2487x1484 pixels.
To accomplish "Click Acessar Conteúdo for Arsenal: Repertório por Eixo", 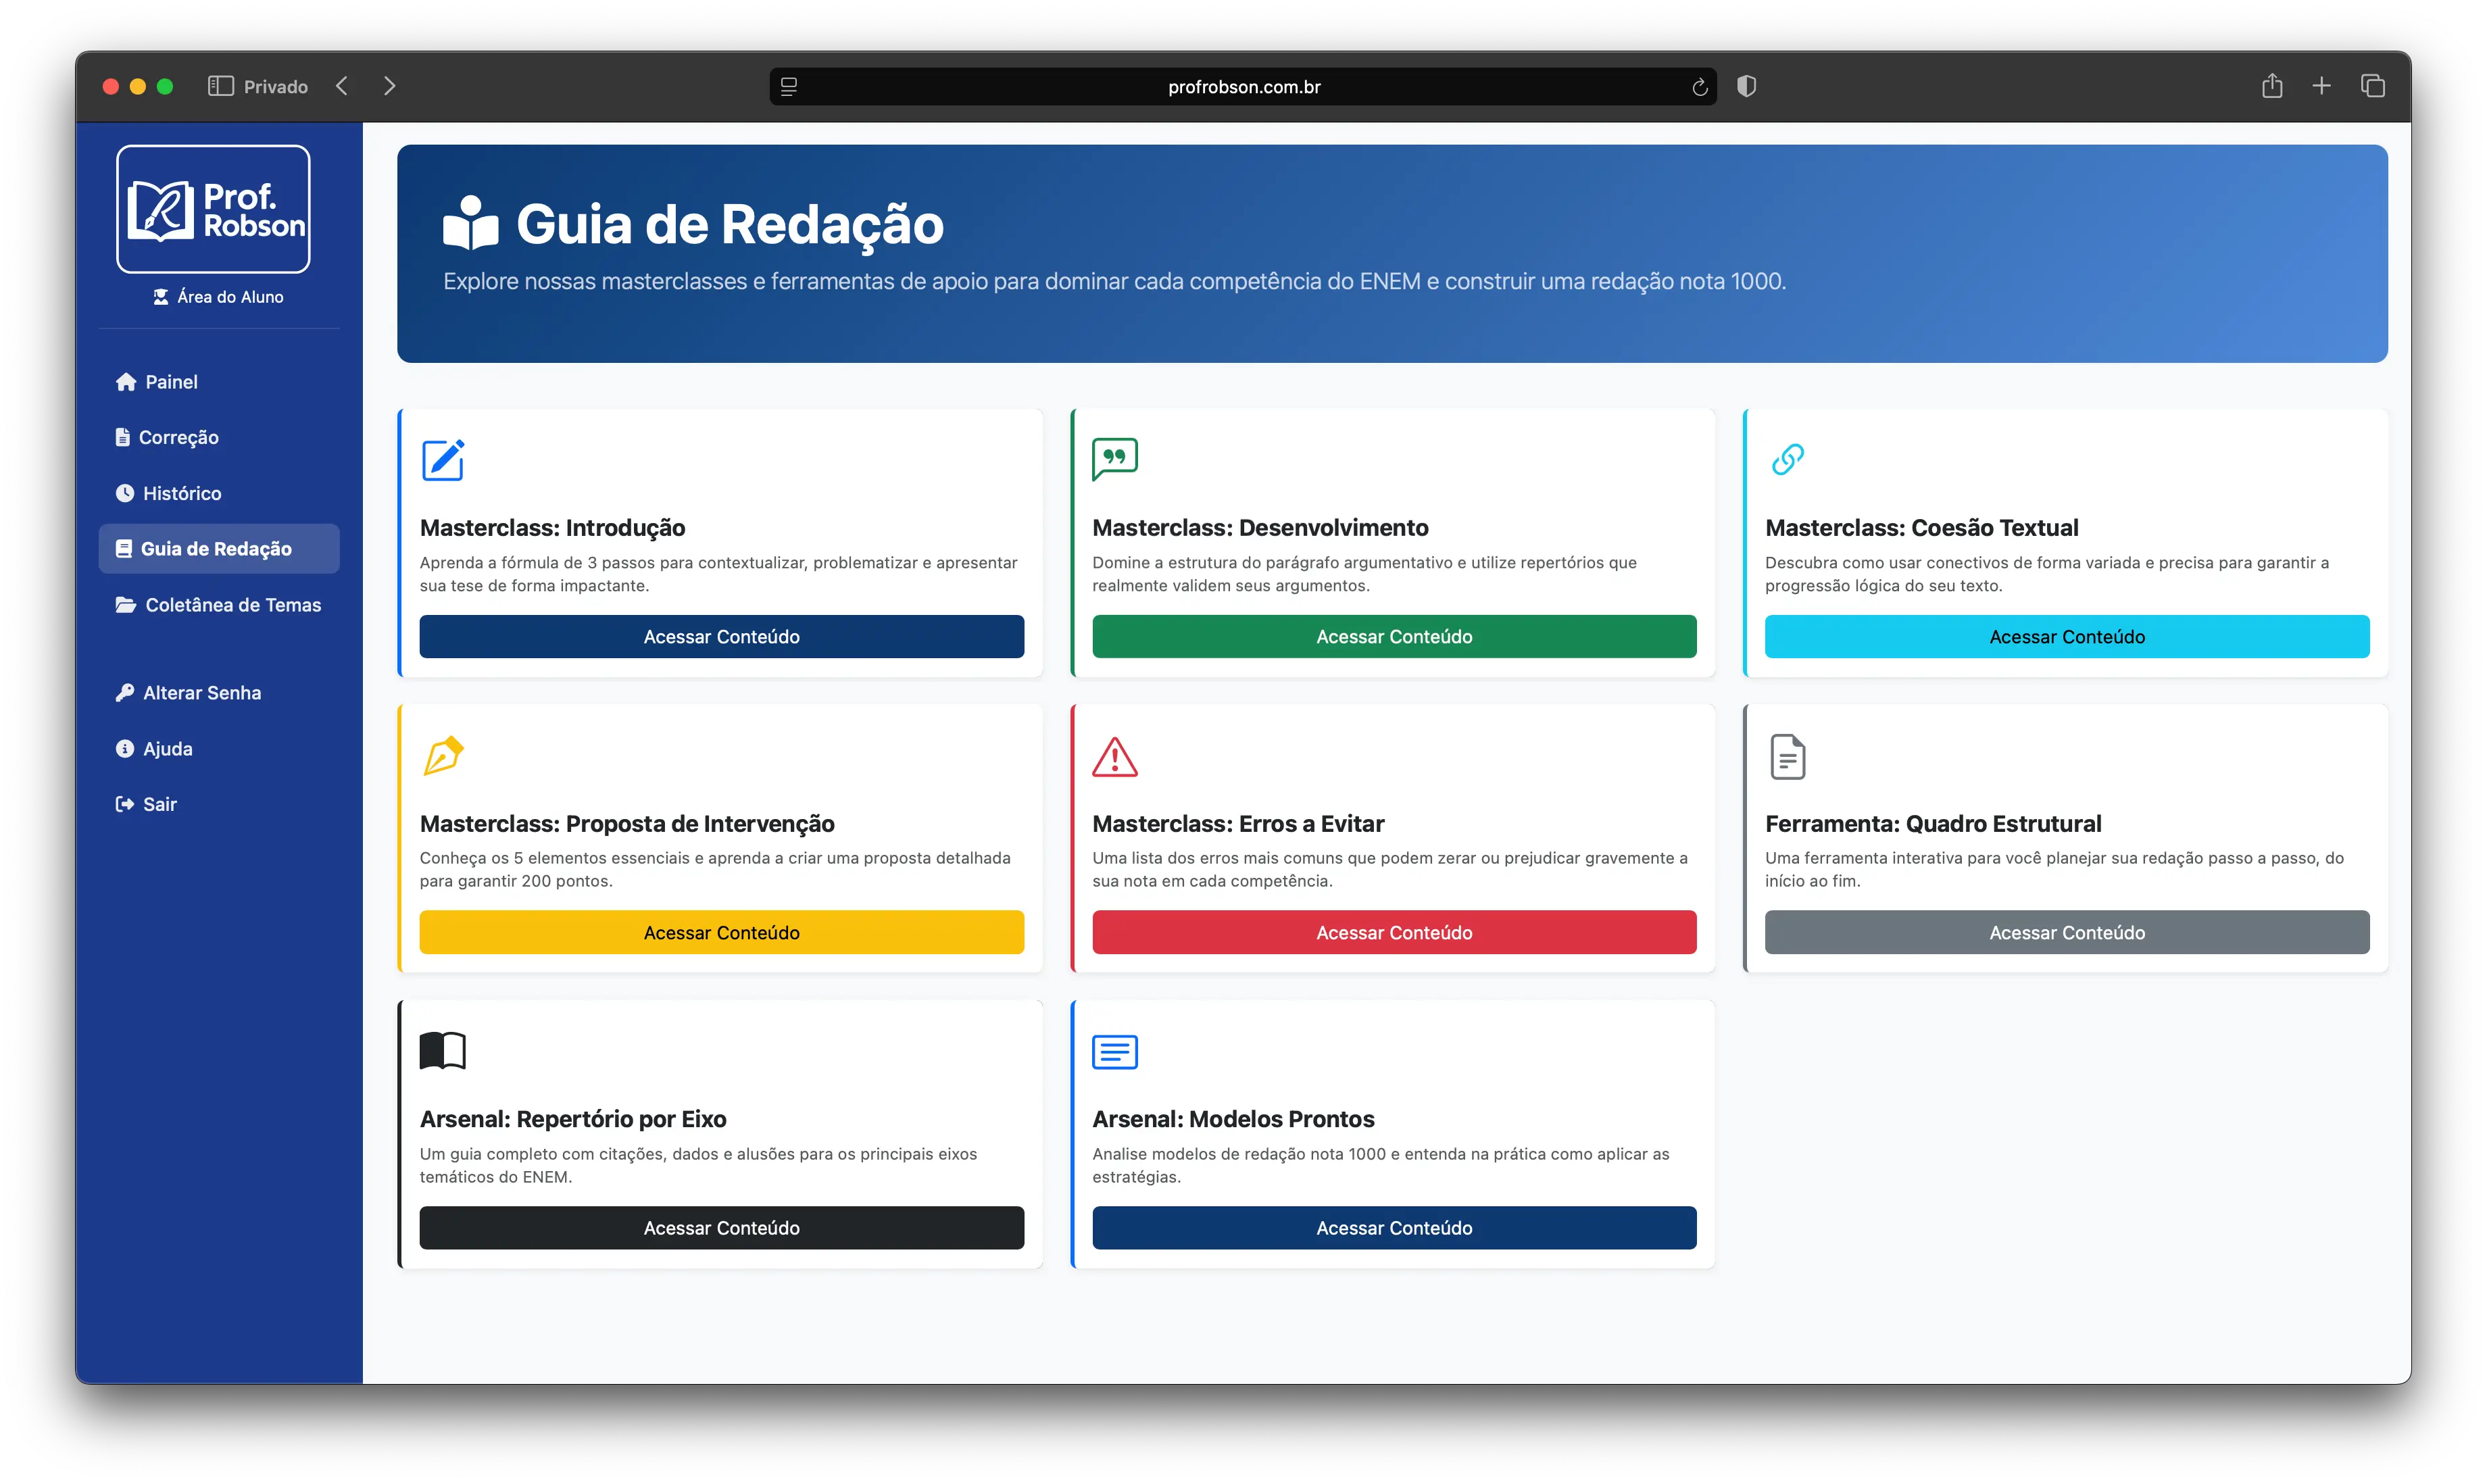I will point(722,1228).
